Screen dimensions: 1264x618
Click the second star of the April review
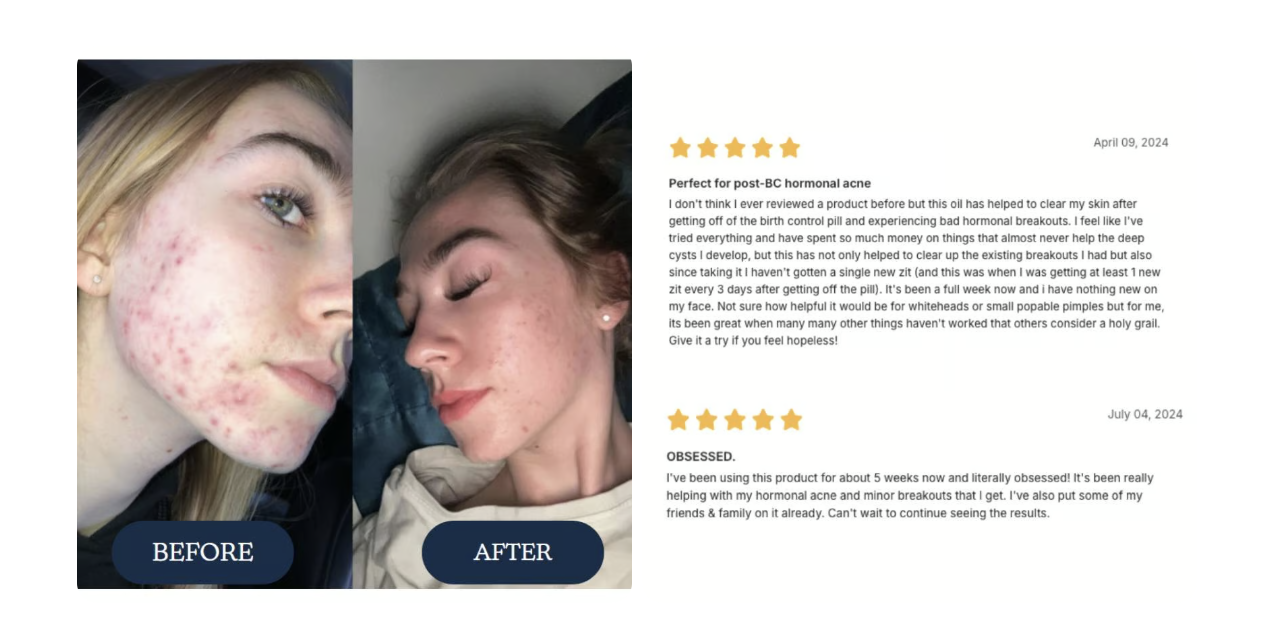coord(708,148)
